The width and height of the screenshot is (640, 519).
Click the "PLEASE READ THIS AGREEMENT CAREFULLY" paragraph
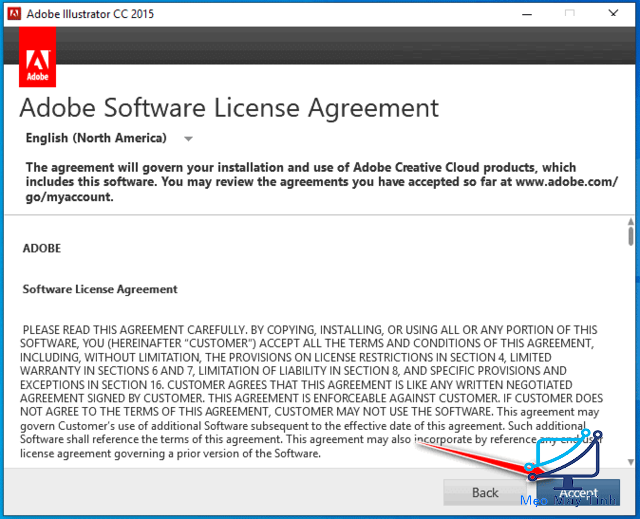point(311,391)
